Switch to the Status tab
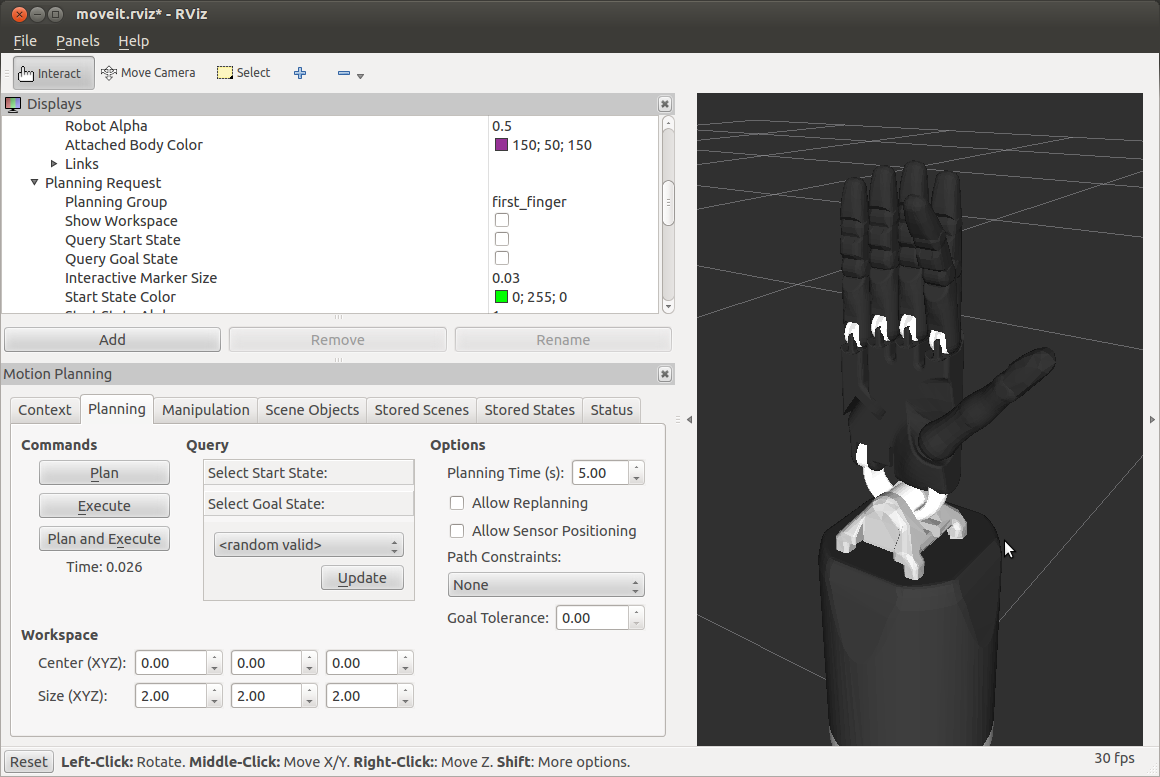 coord(611,410)
